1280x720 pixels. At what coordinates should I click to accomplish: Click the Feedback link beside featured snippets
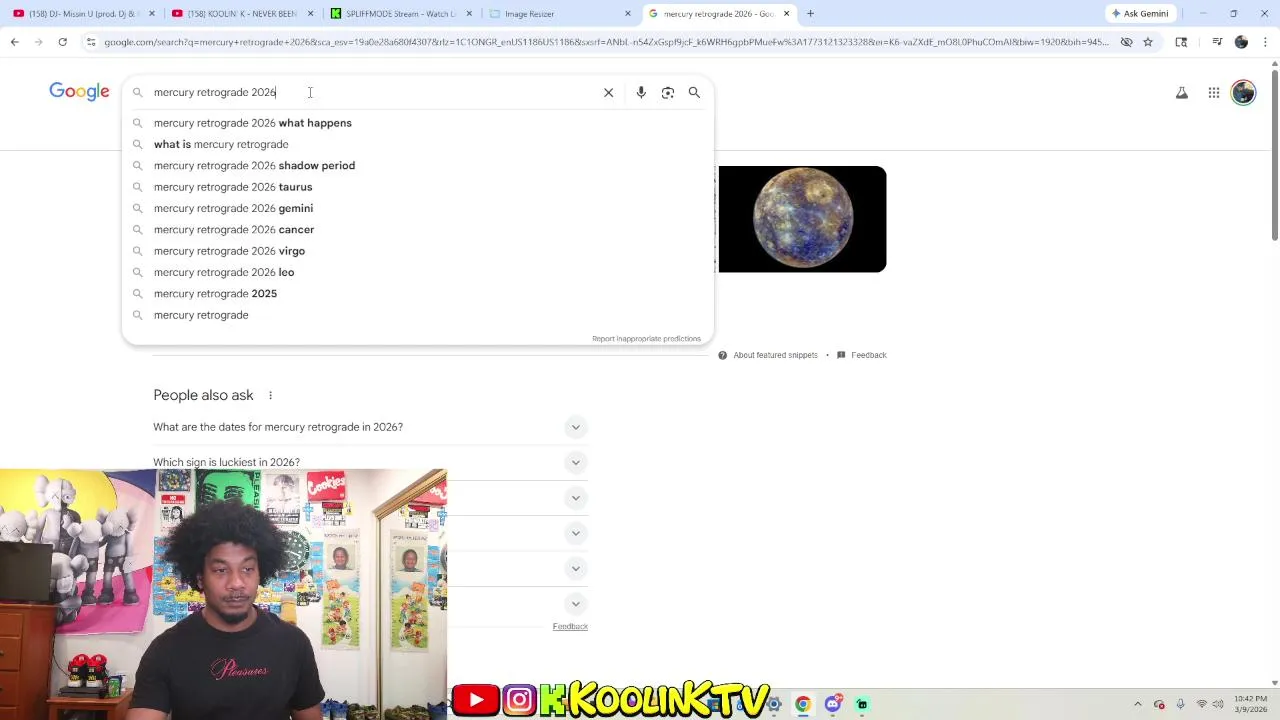(x=862, y=355)
